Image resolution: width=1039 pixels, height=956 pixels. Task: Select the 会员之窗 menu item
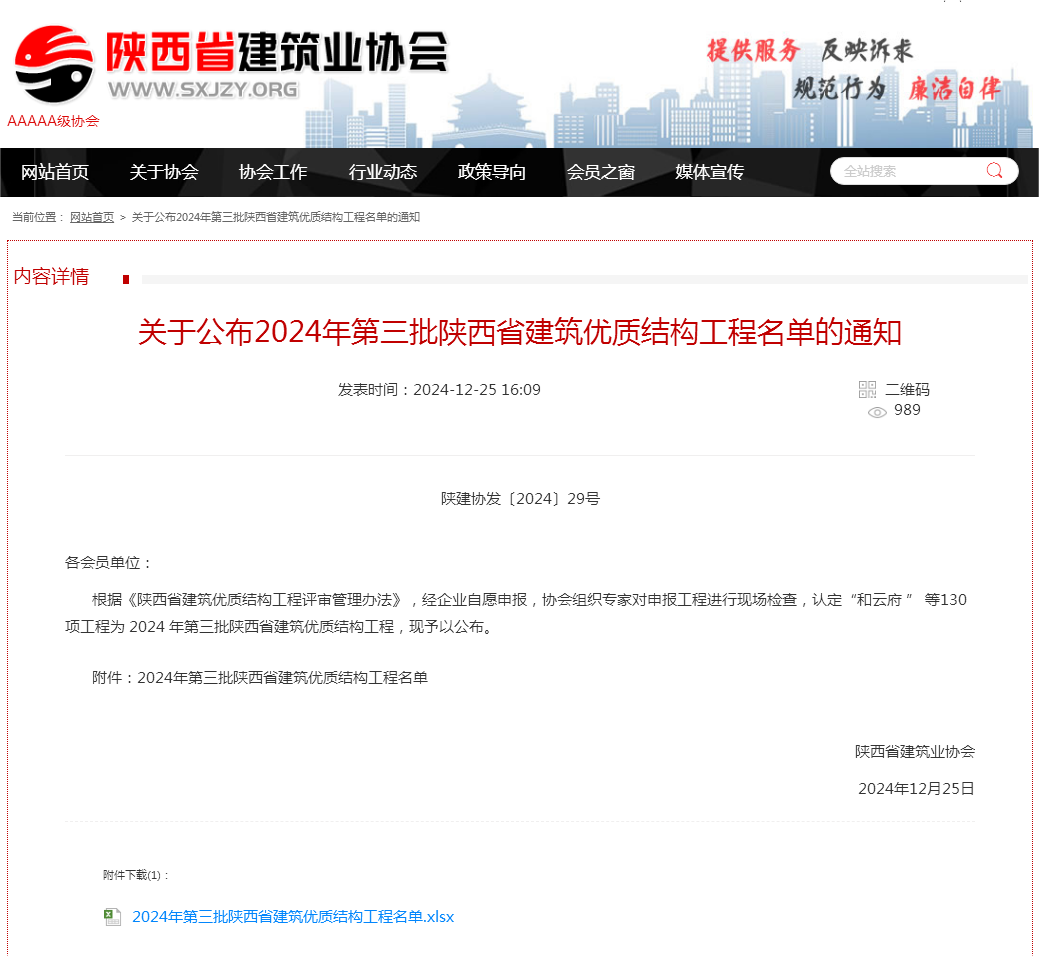pos(600,172)
